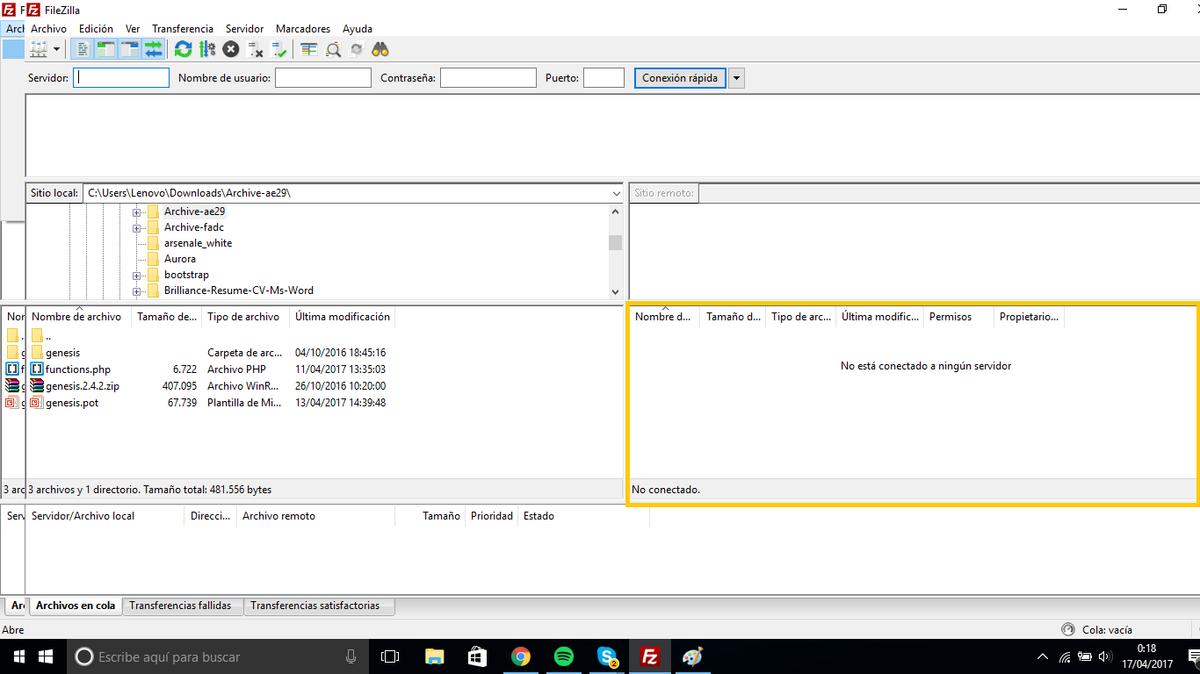Click the disconnect from server icon
Image resolution: width=1200 pixels, height=674 pixels.
tap(255, 49)
